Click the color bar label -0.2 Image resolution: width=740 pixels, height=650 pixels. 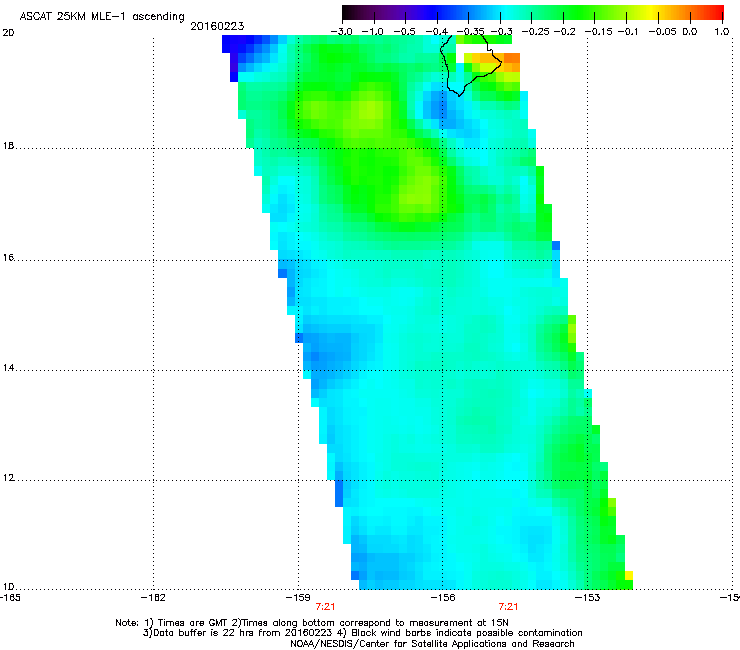click(x=564, y=32)
